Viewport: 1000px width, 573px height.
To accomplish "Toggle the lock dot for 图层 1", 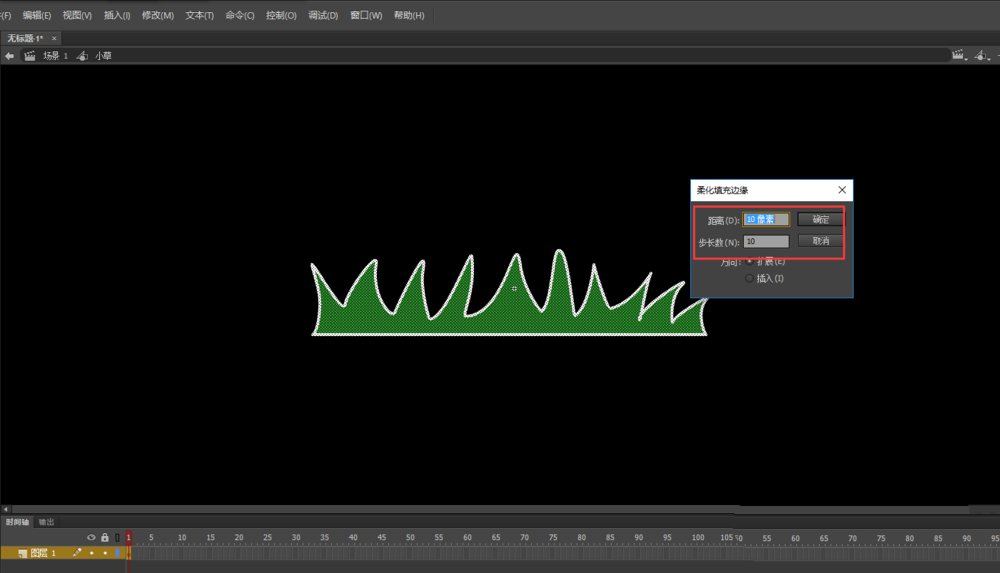I will (105, 552).
